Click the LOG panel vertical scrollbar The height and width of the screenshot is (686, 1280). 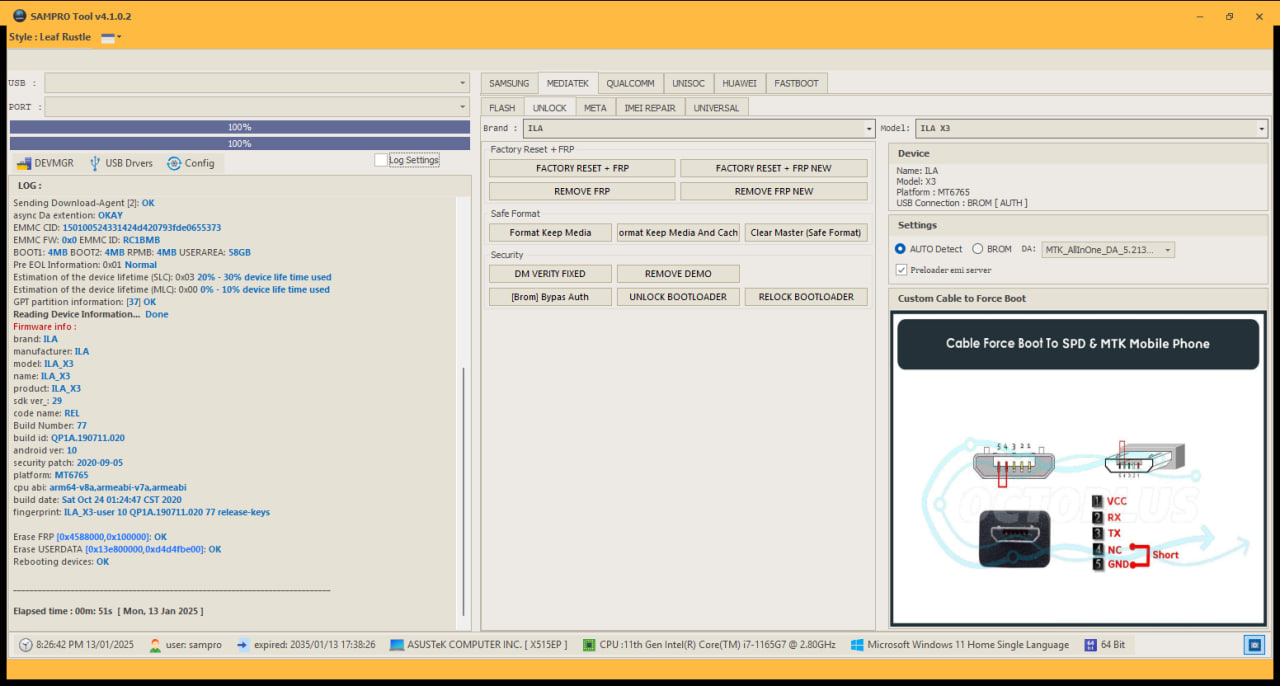[462, 490]
